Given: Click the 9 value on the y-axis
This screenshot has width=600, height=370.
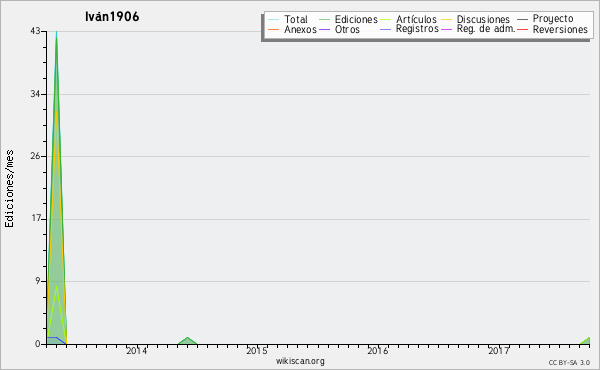Looking at the screenshot, I should click(x=38, y=281).
